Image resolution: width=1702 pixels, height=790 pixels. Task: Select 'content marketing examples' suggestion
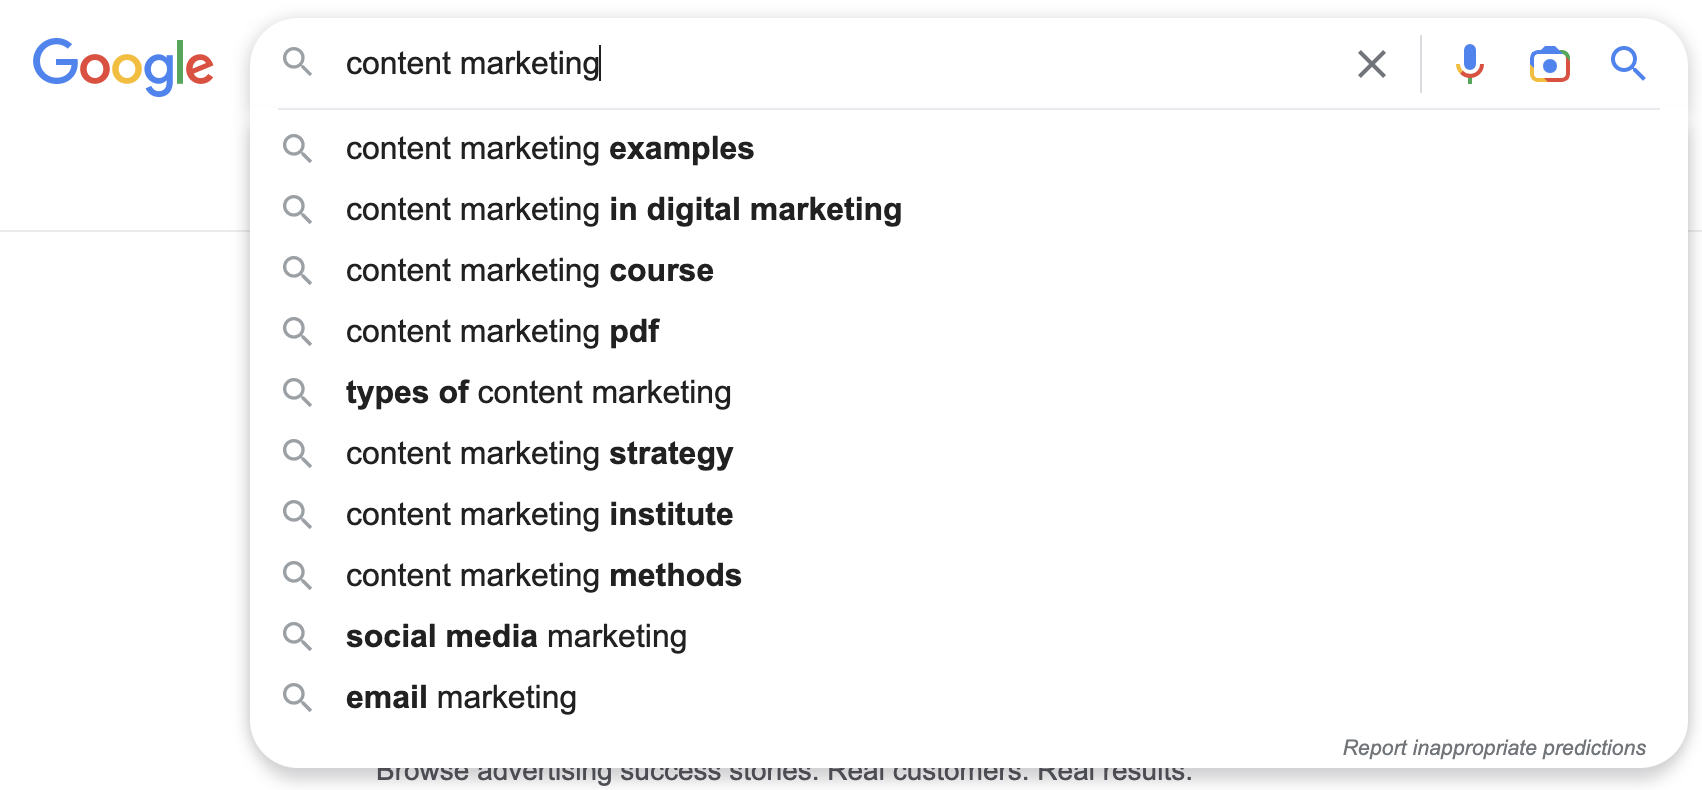550,149
